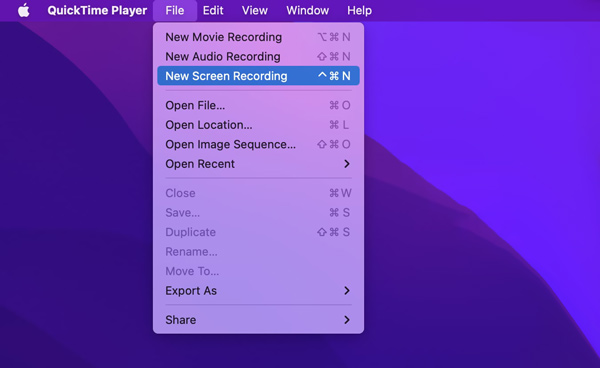The width and height of the screenshot is (600, 368).
Task: Open the Apple menu
Action: tap(24, 10)
